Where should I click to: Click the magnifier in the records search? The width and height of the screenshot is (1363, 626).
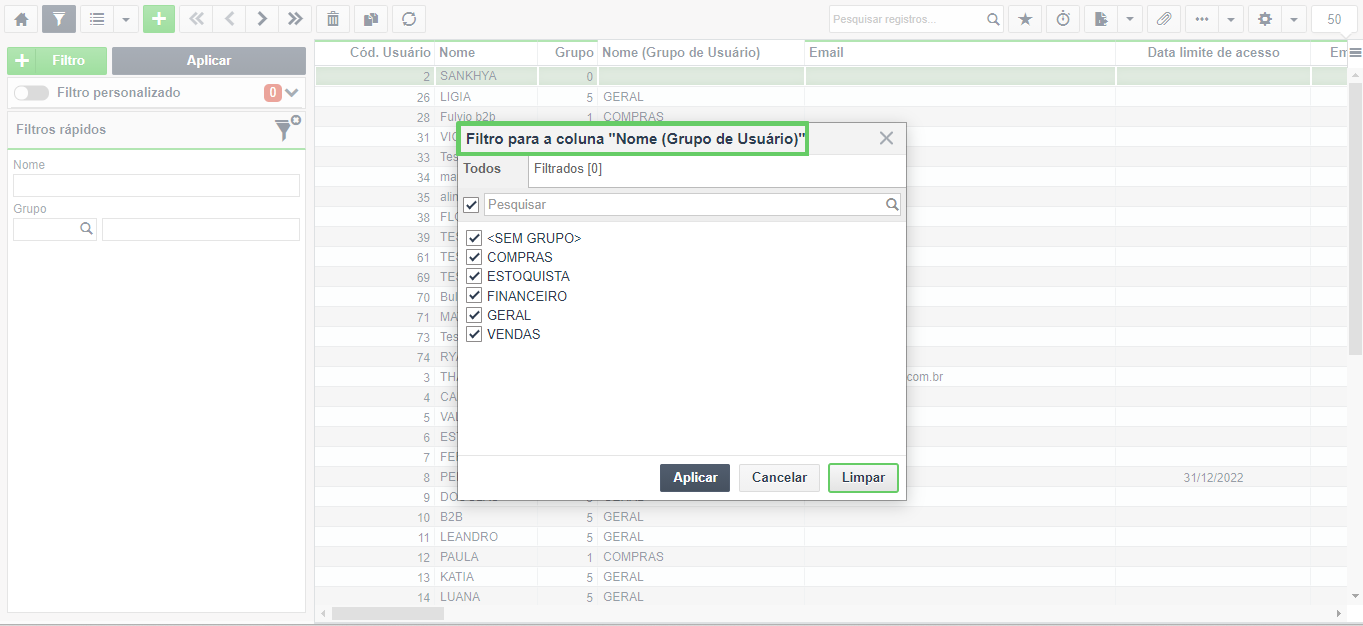(993, 19)
